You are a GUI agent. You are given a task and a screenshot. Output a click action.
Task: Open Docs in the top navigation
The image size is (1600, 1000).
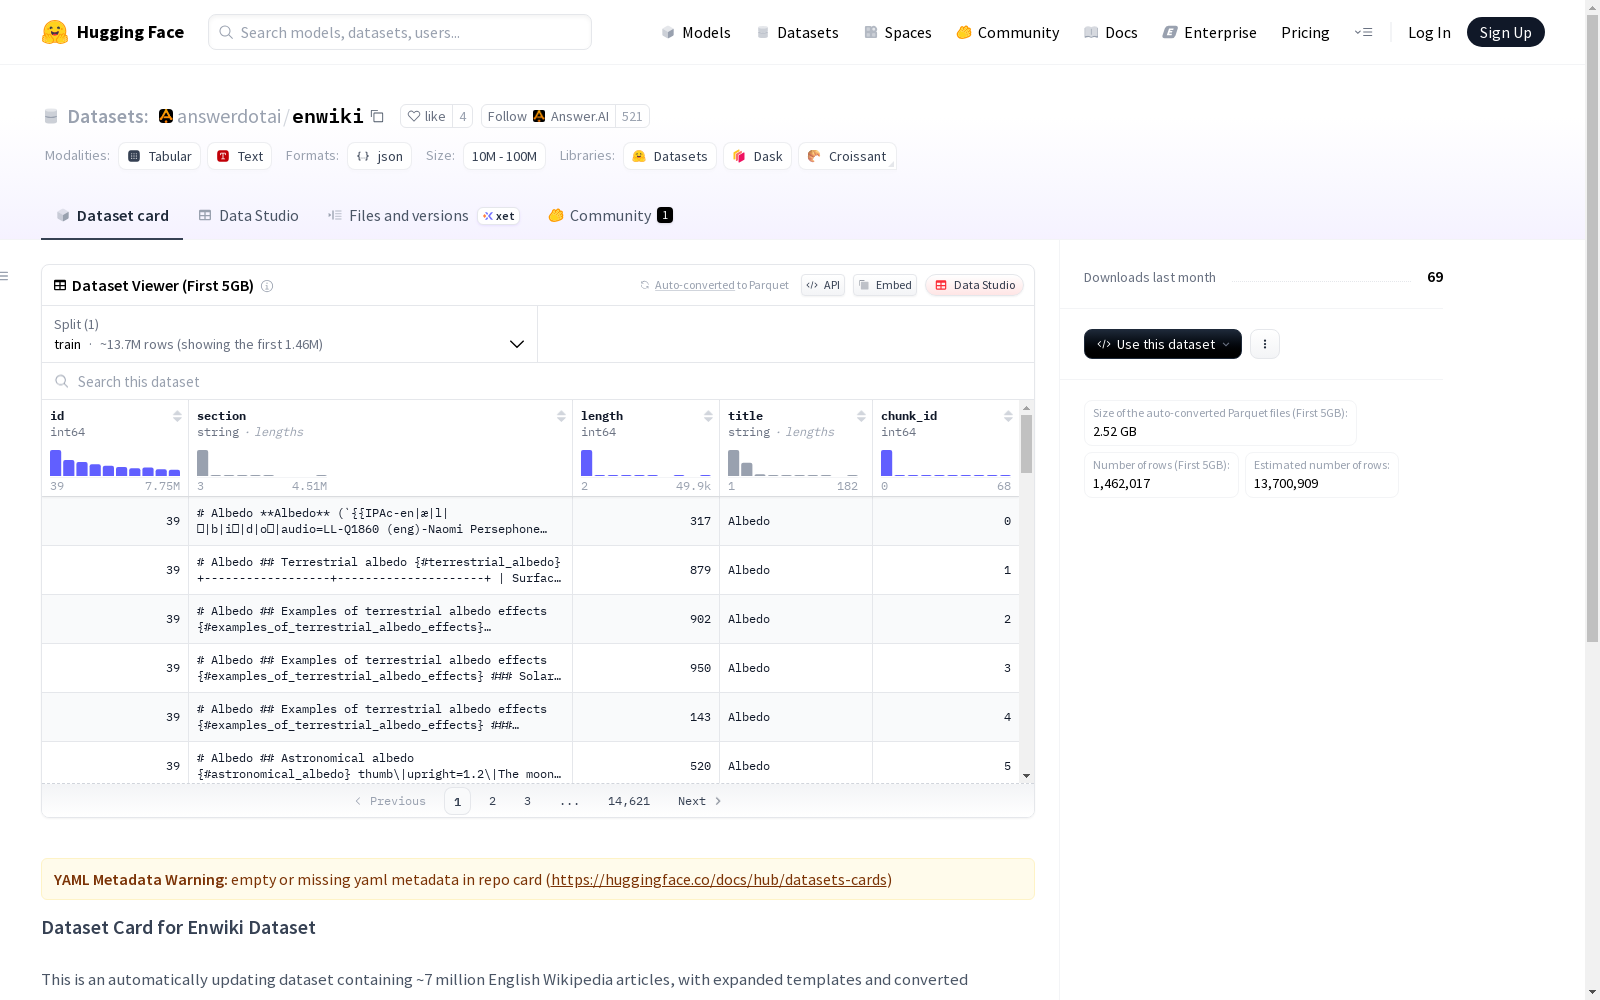click(x=1111, y=32)
